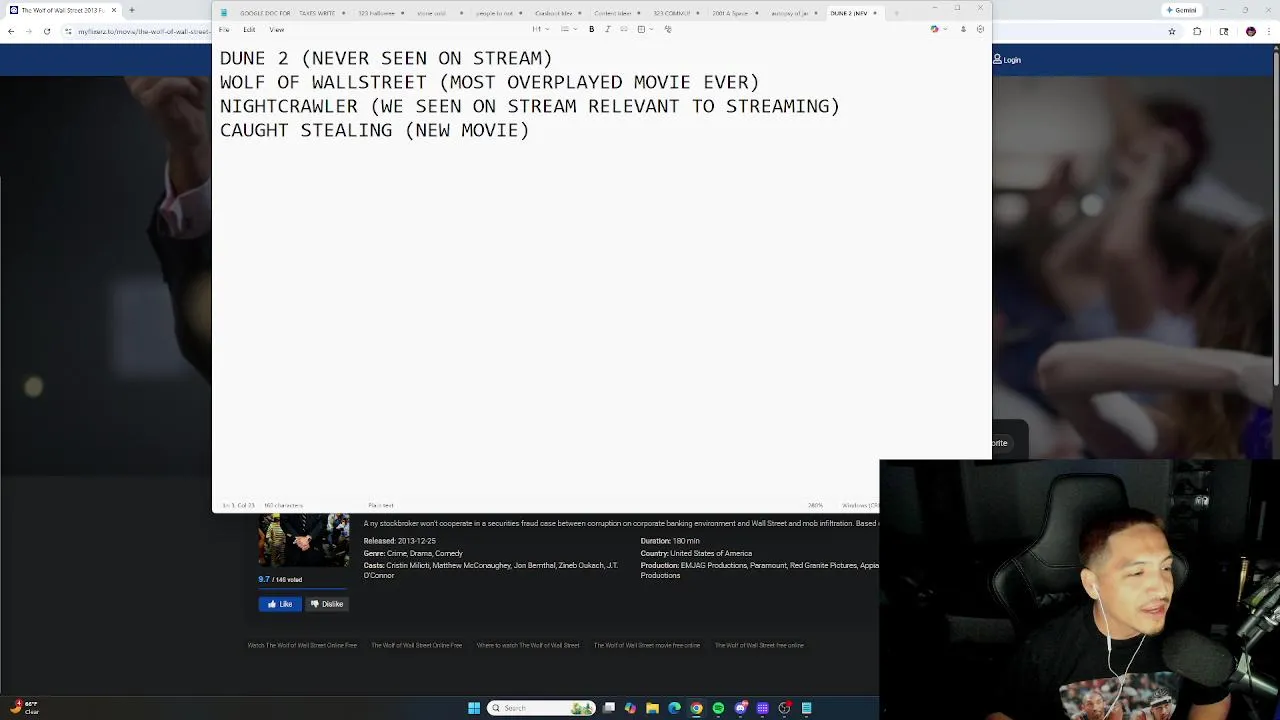Close the 'Wolf of Wall Street' Chrome tab
Screen dimensions: 1280x720
tap(113, 10)
